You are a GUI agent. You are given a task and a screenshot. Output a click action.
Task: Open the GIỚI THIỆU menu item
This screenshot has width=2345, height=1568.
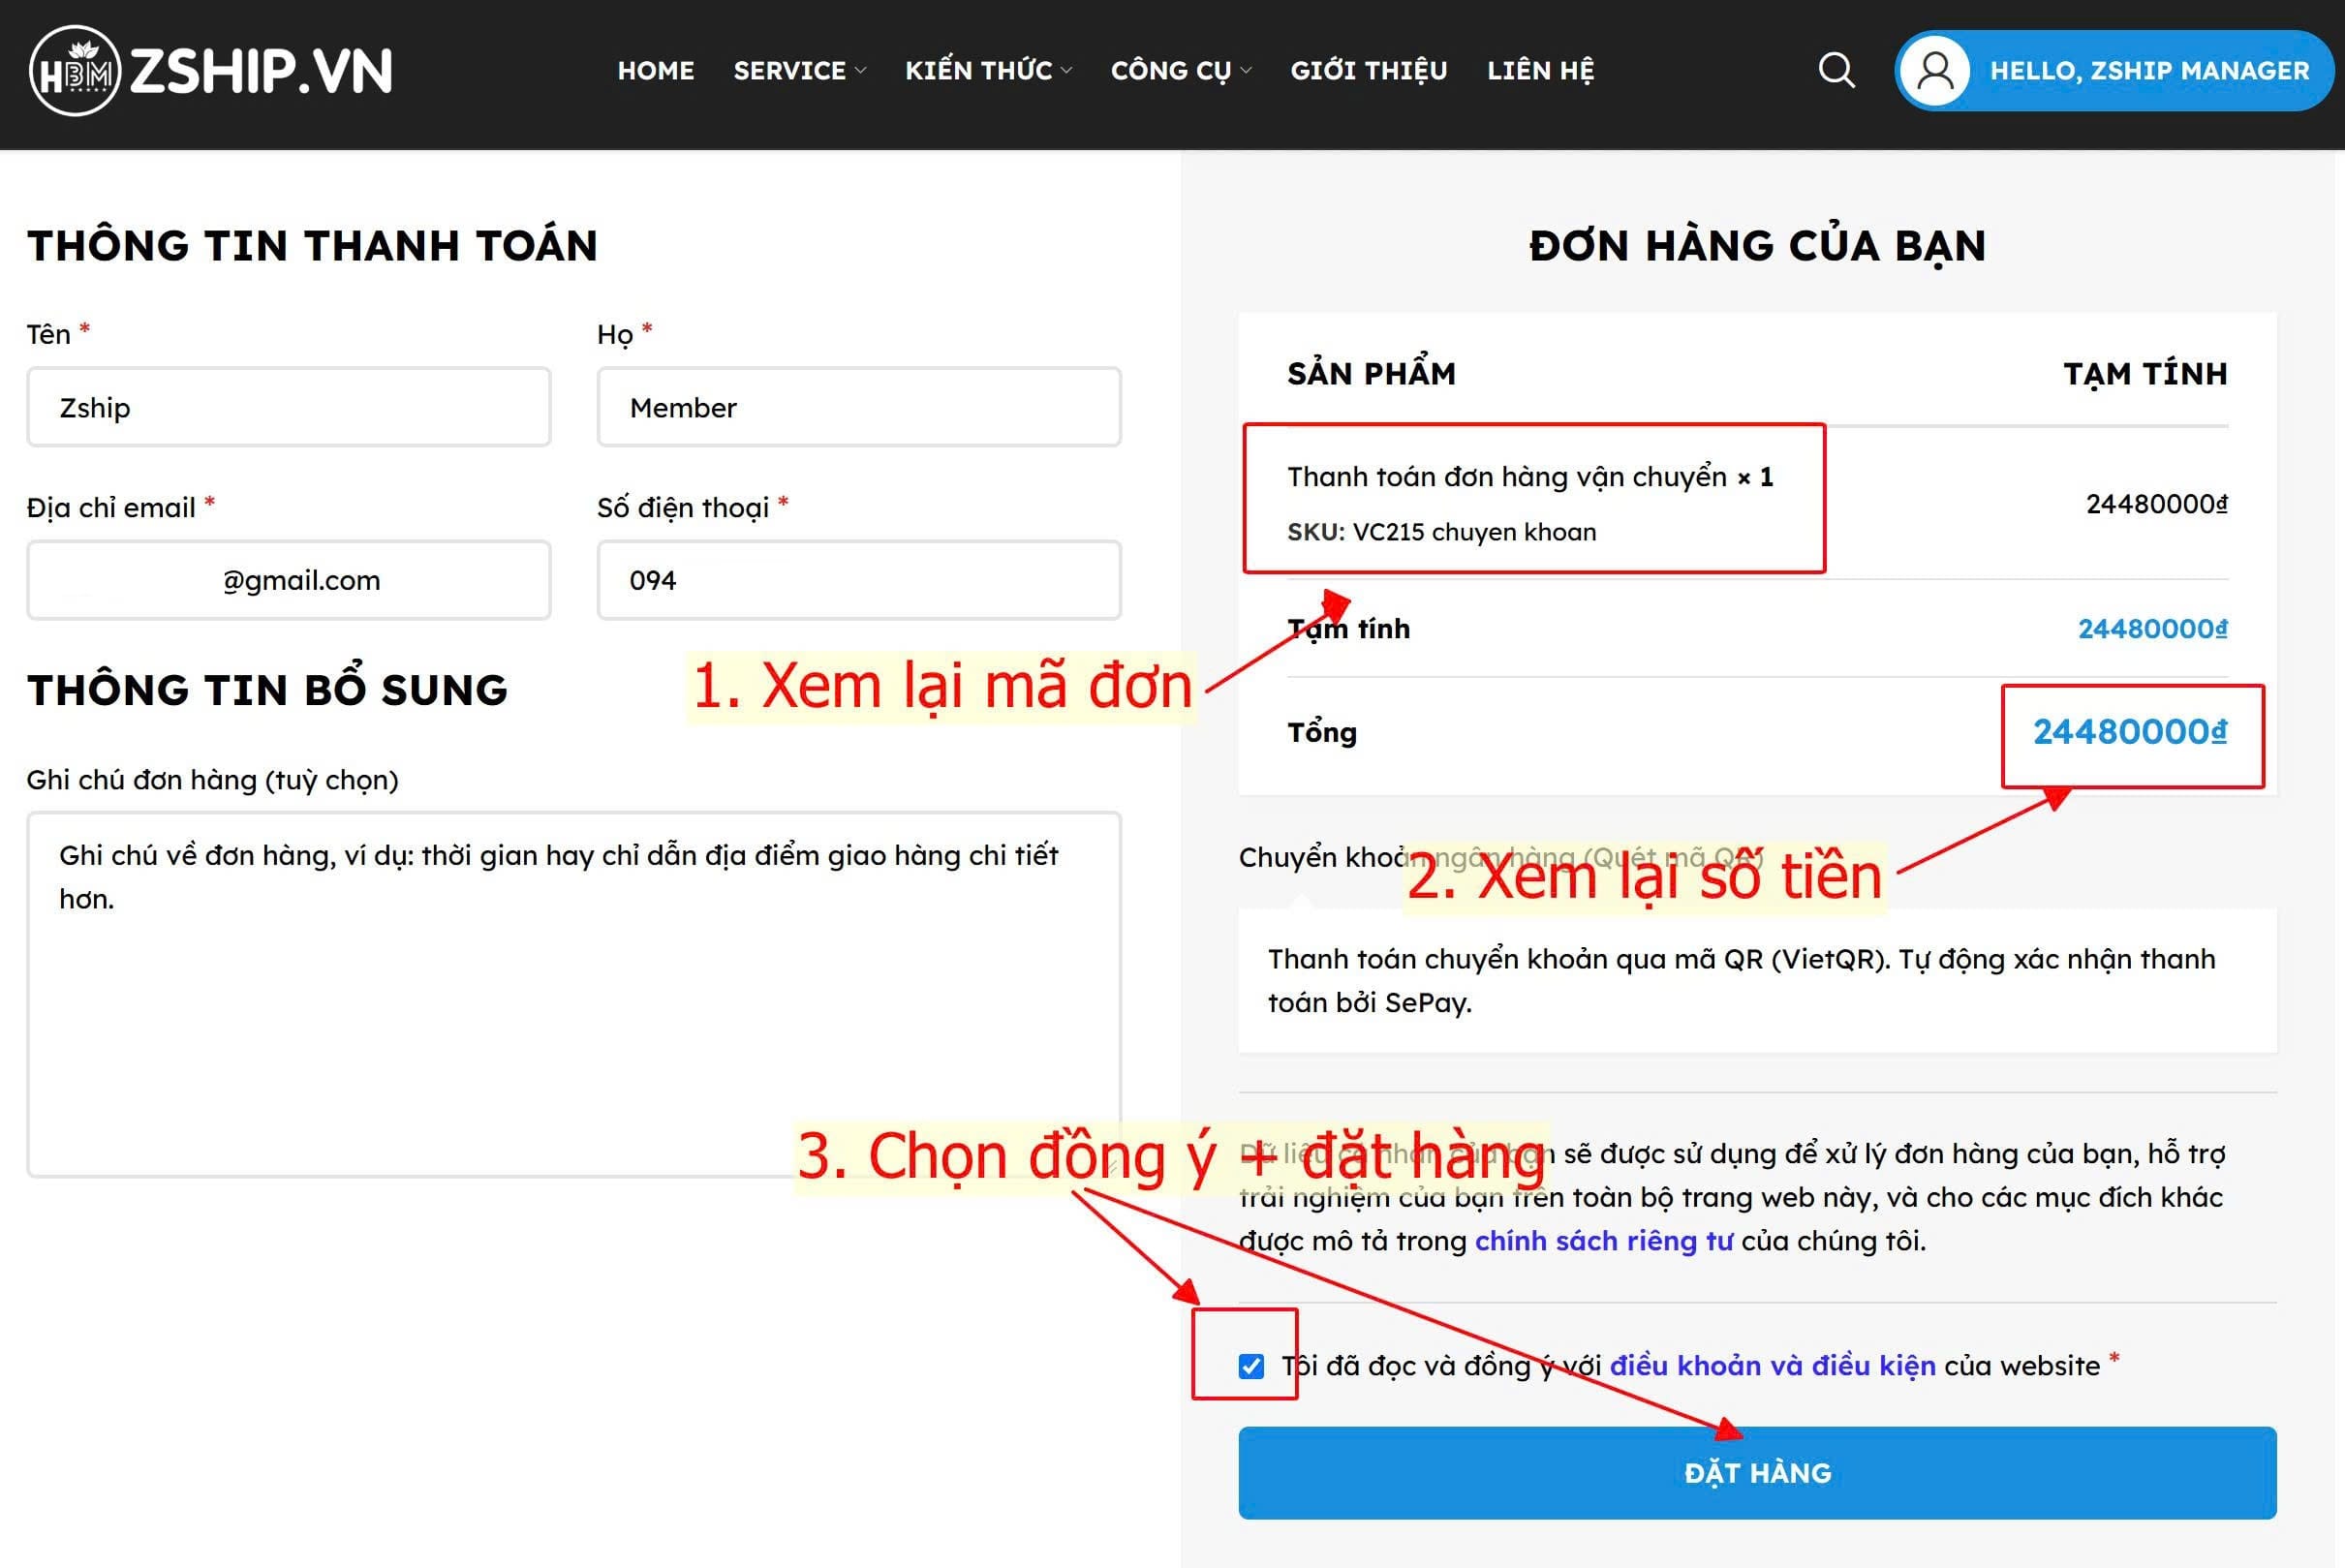pyautogui.click(x=1368, y=71)
